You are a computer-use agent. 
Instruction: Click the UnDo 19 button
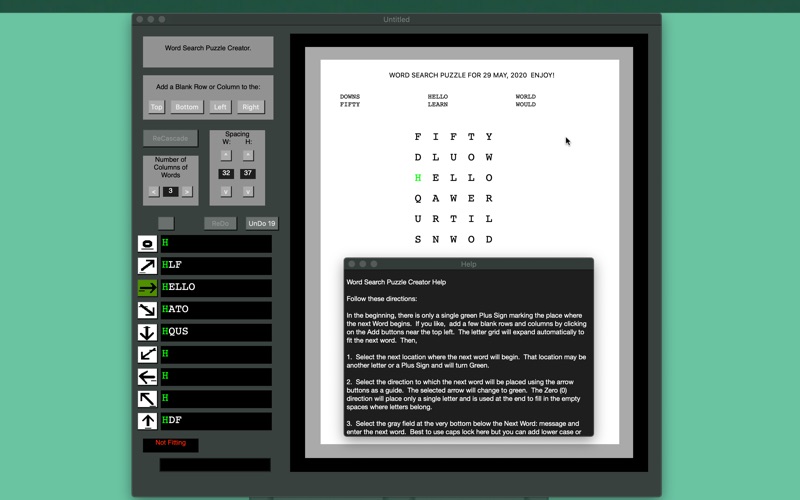pyautogui.click(x=262, y=223)
